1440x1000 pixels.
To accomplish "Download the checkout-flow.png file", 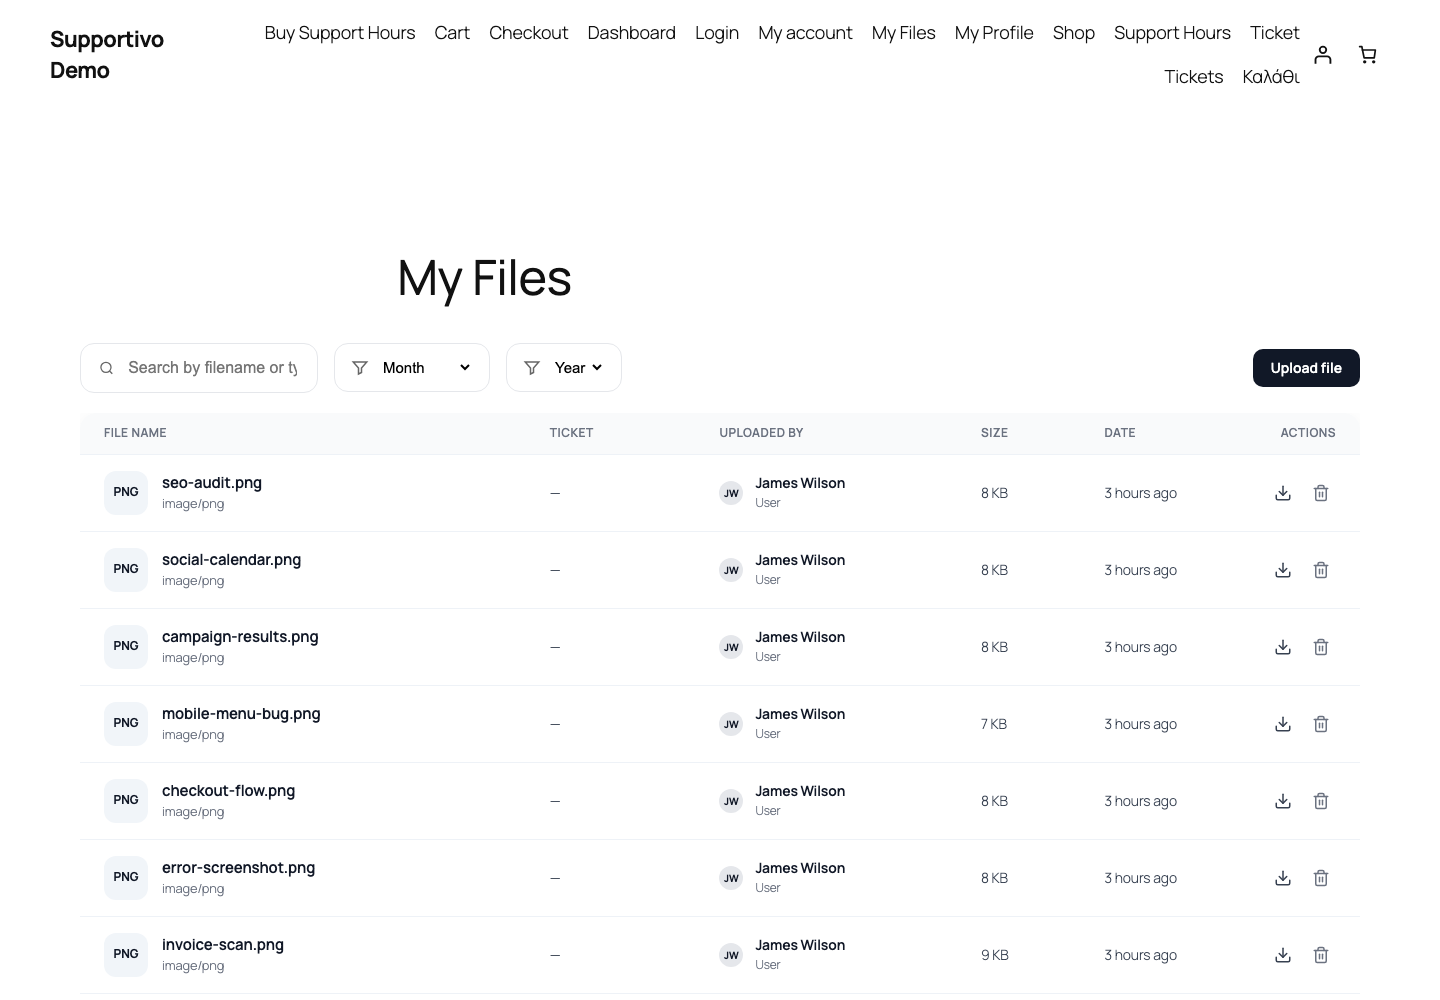I will (1283, 801).
